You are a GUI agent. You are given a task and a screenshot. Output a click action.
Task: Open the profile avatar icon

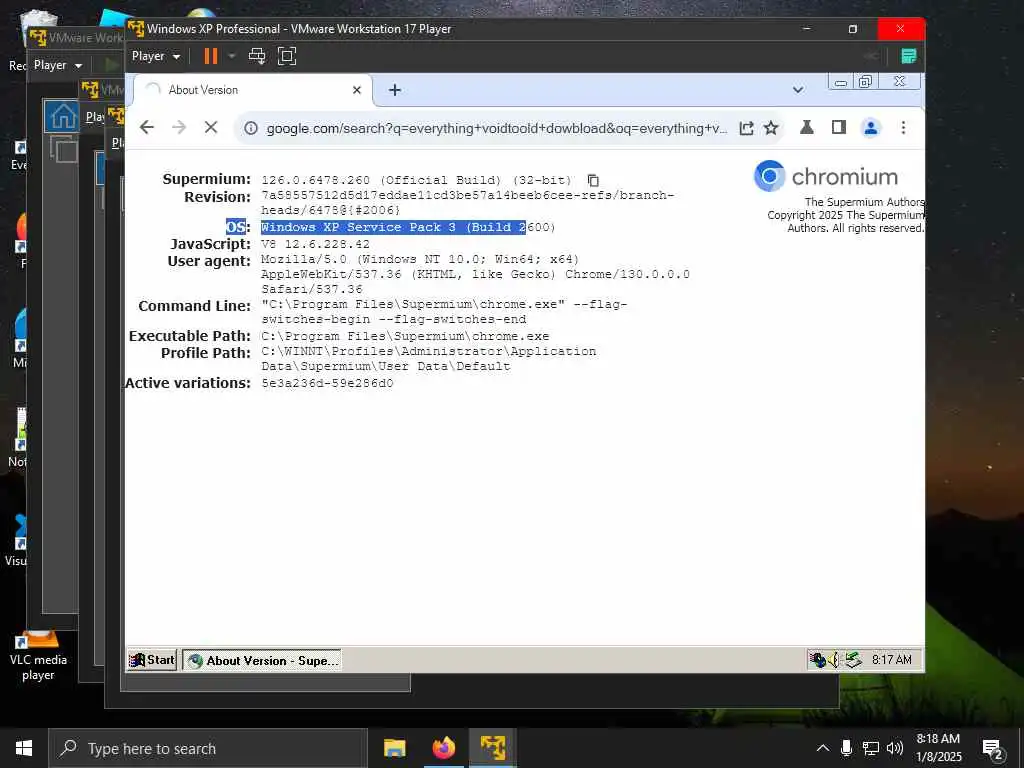click(871, 128)
